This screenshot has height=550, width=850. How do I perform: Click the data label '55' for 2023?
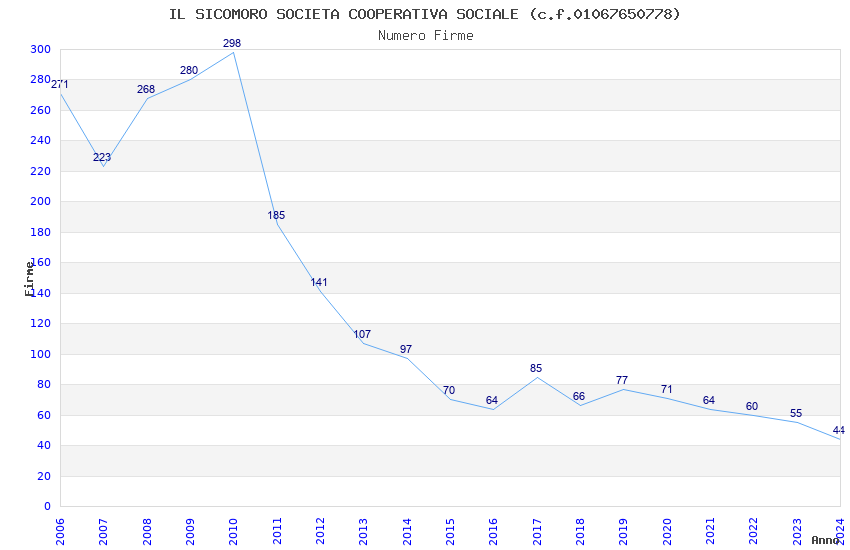pyautogui.click(x=796, y=413)
